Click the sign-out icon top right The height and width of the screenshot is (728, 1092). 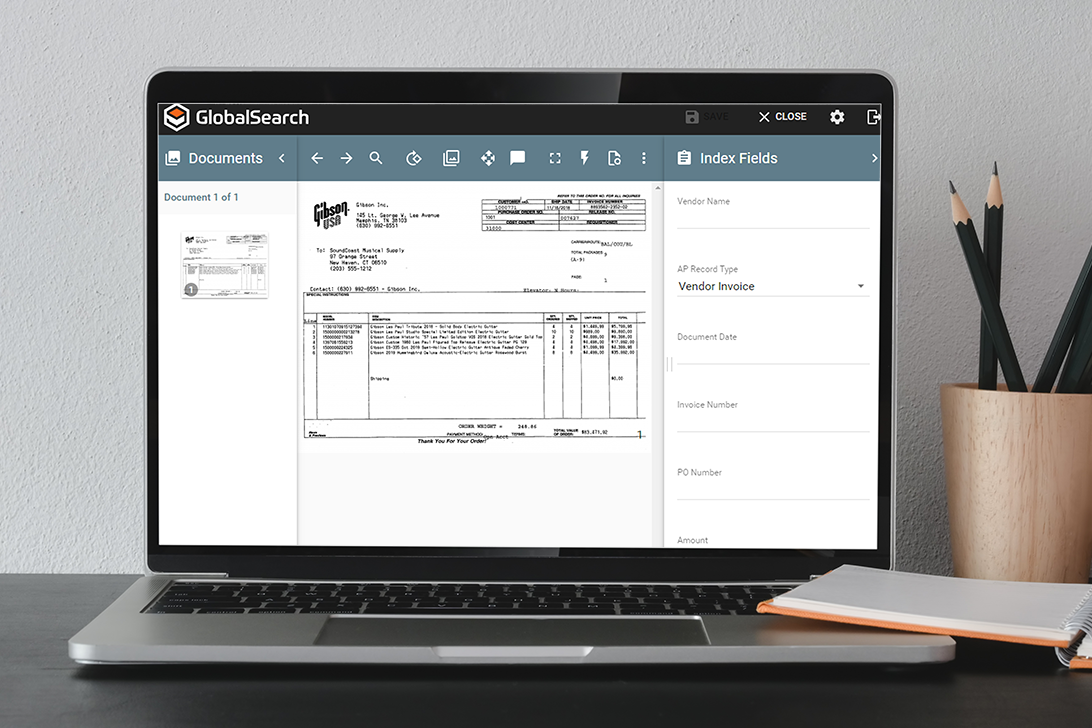click(x=873, y=117)
